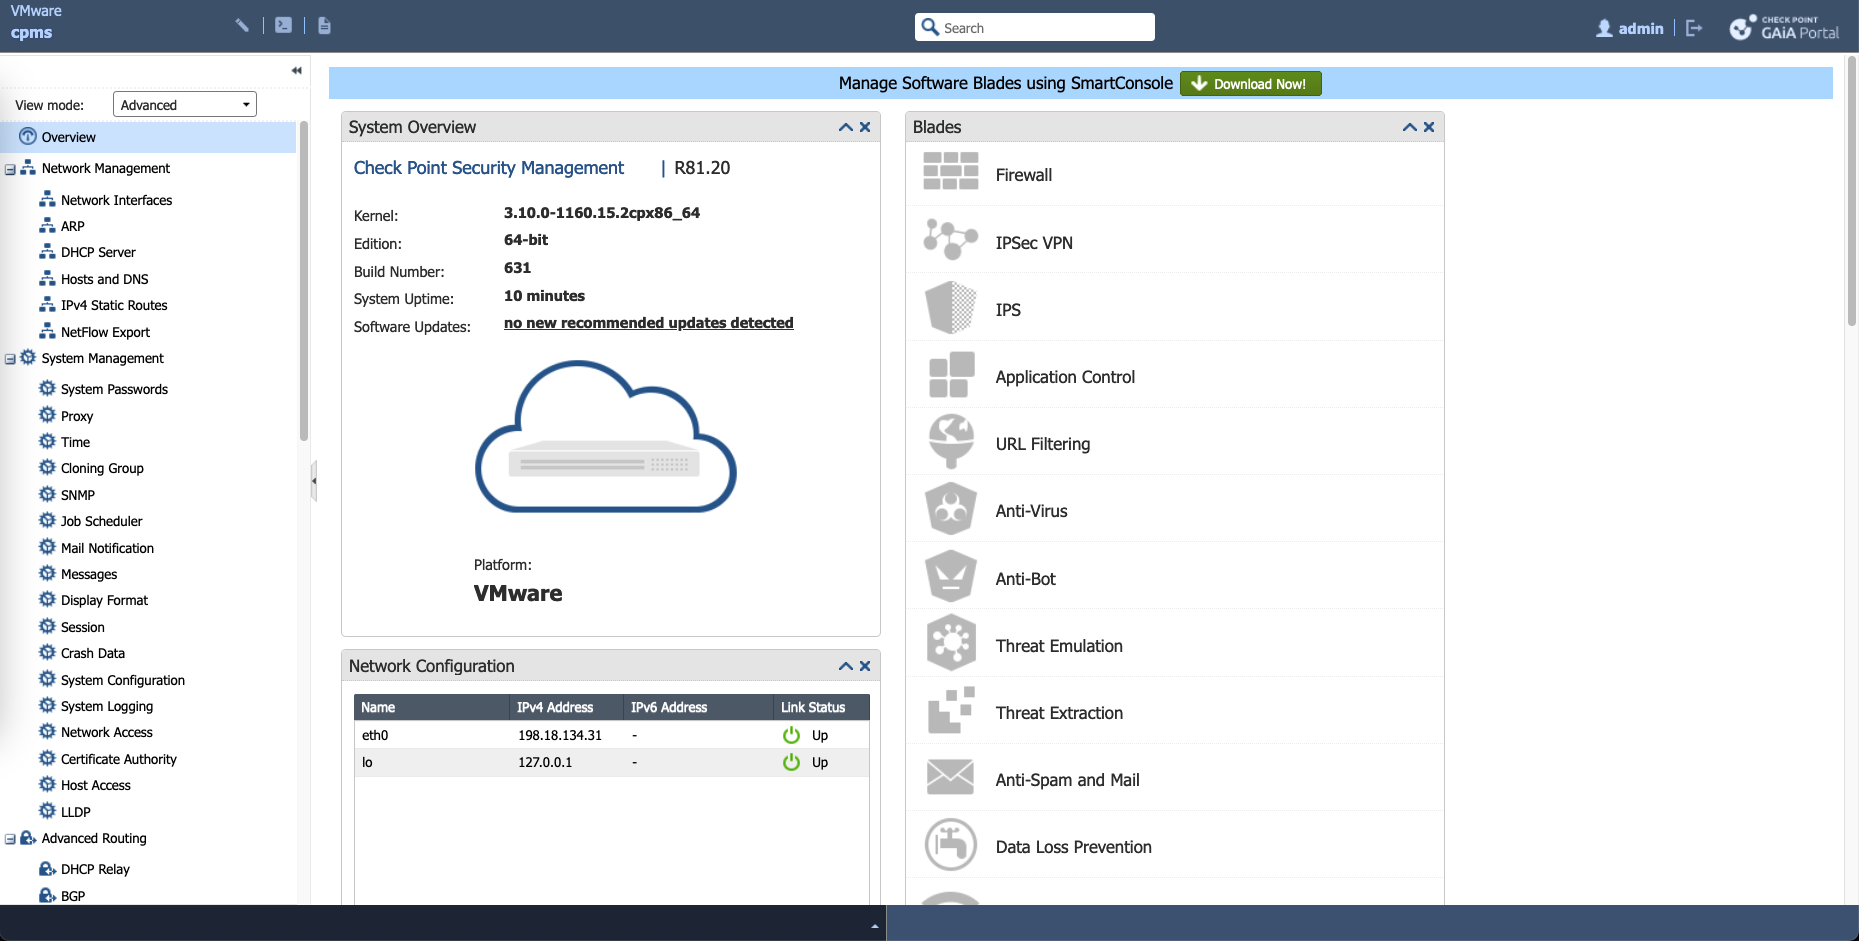1859x941 pixels.
Task: Click the Anti-Bot blade icon
Action: point(950,577)
